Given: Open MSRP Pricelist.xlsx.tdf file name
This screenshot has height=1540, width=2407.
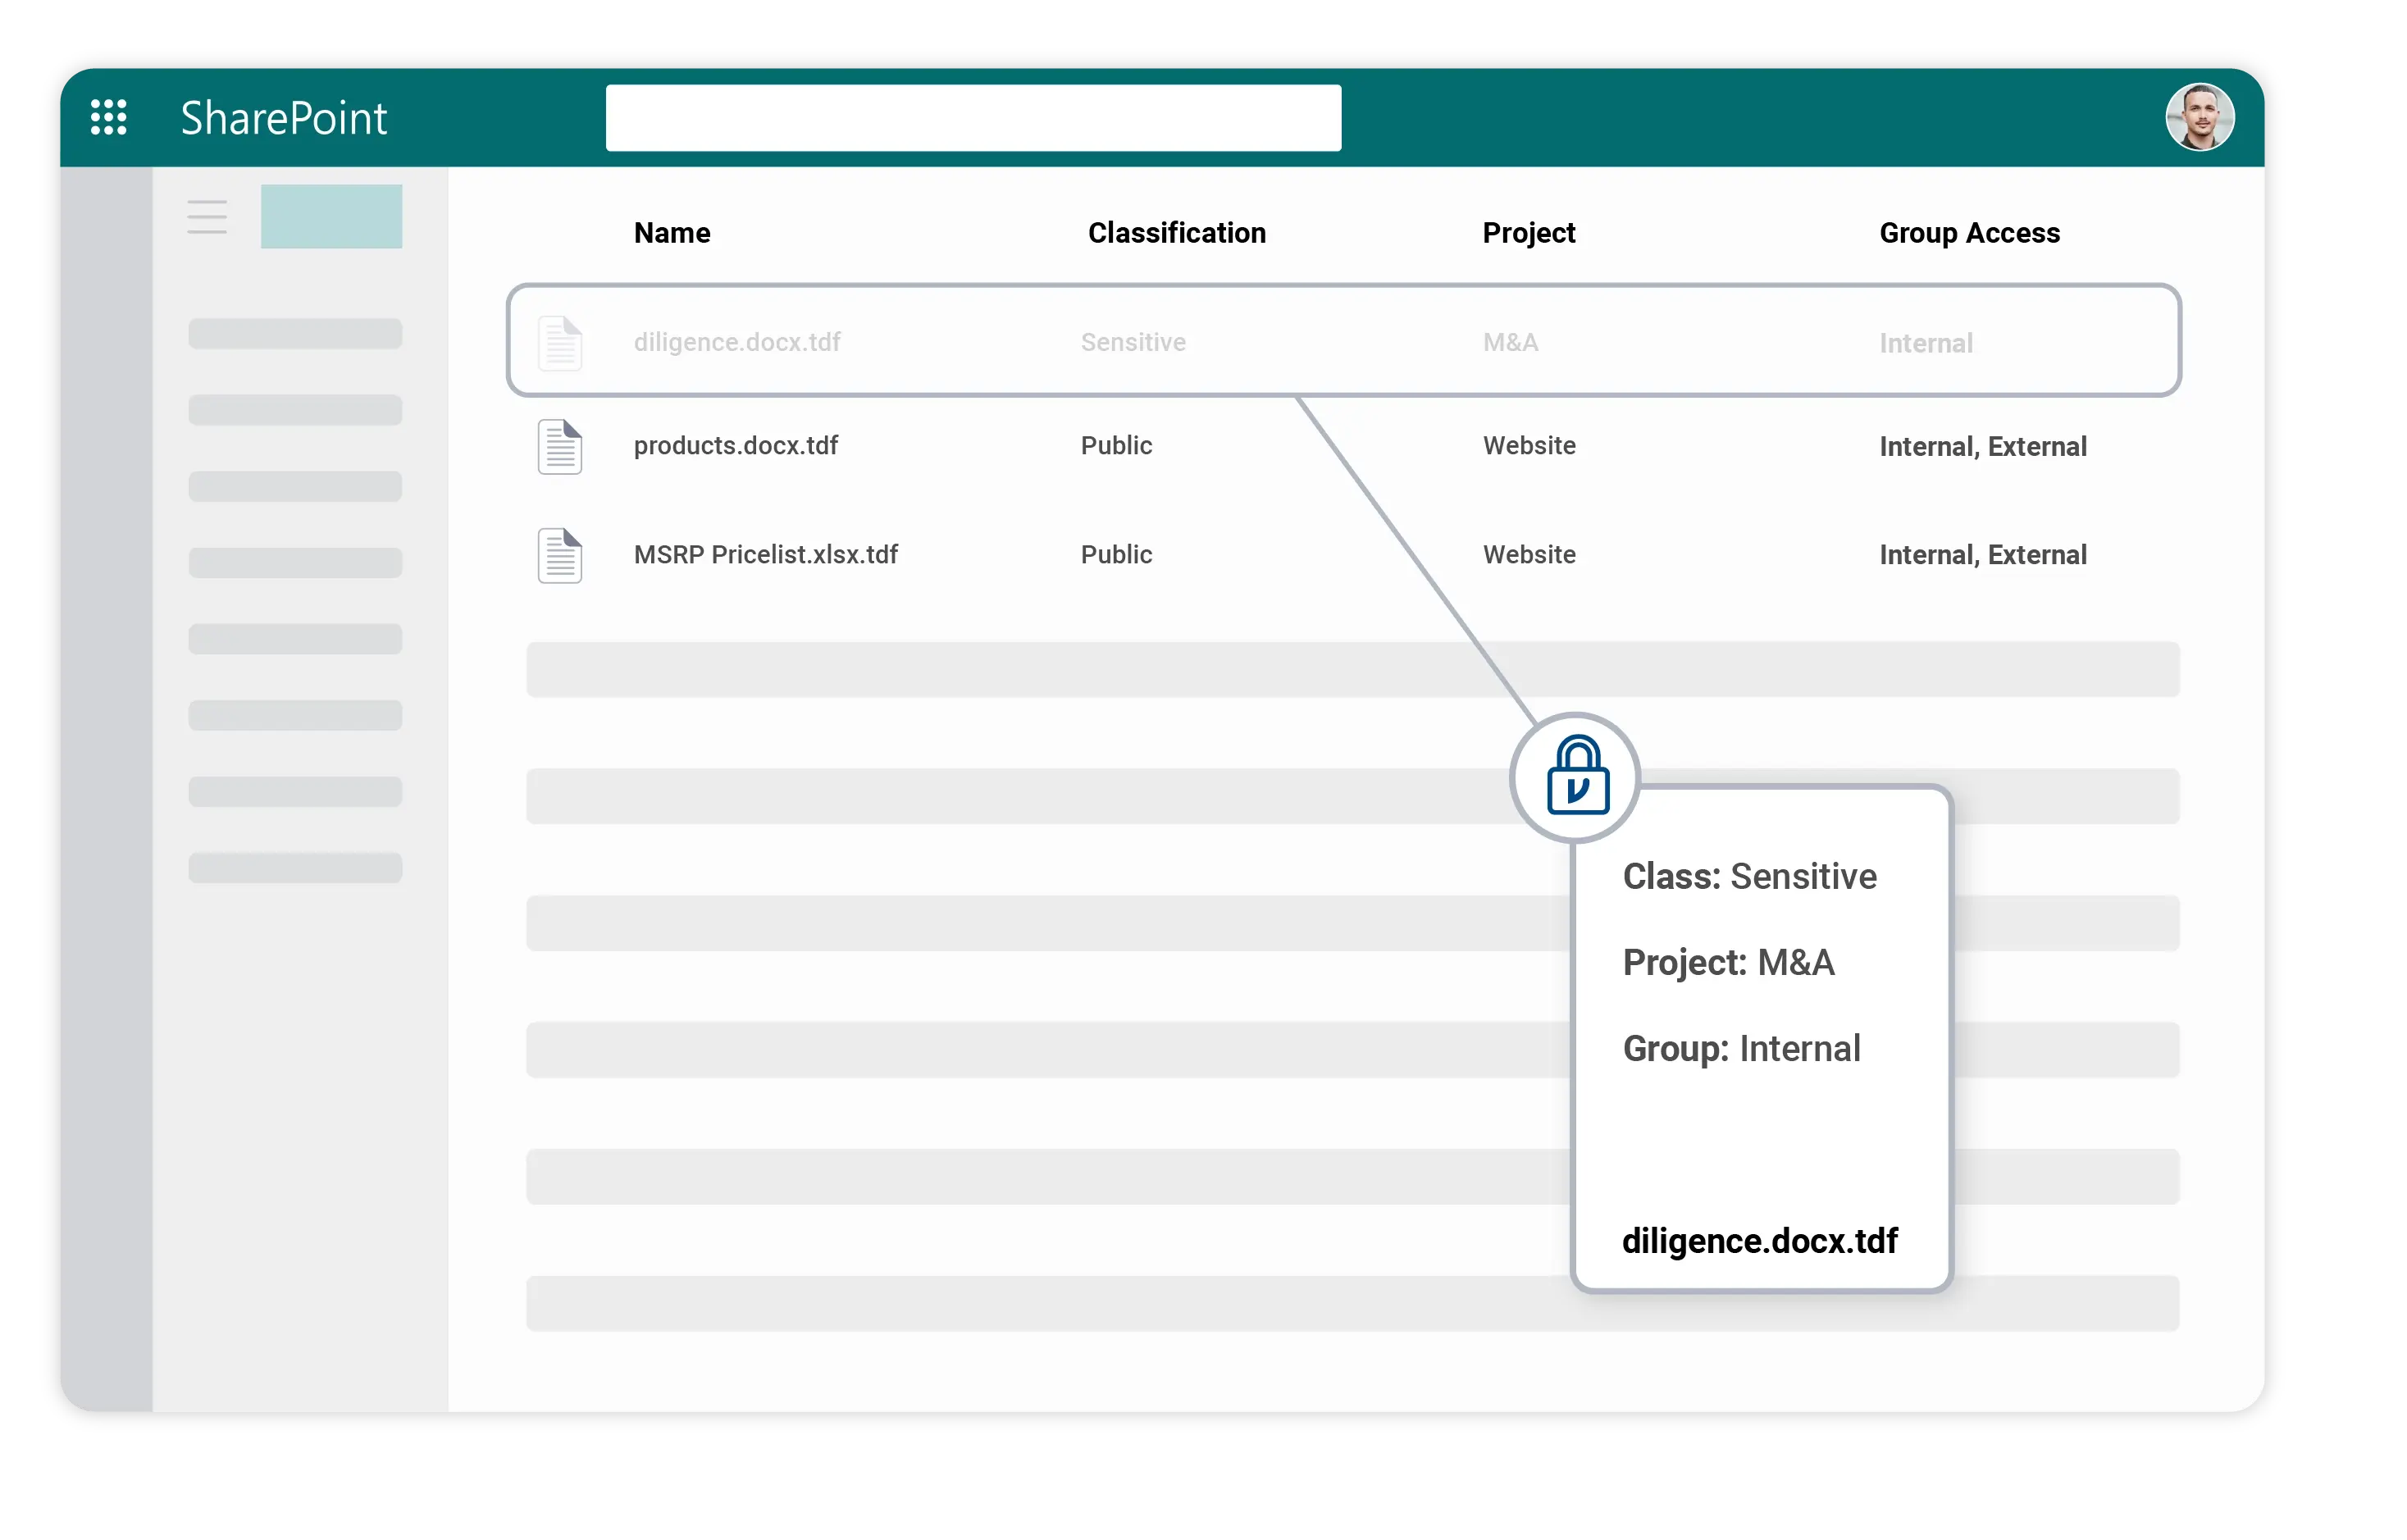Looking at the screenshot, I should [765, 554].
